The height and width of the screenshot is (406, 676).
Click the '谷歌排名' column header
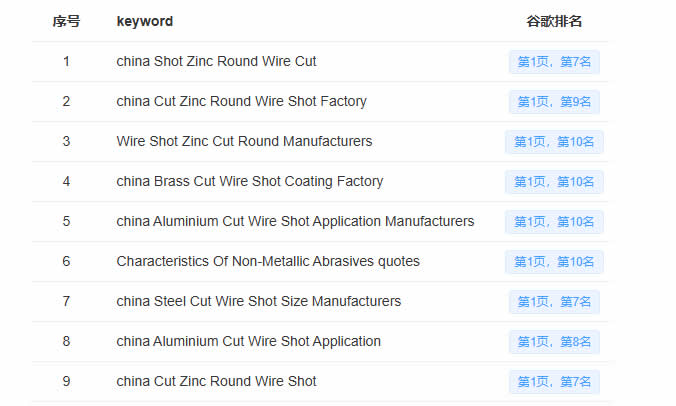tap(554, 21)
